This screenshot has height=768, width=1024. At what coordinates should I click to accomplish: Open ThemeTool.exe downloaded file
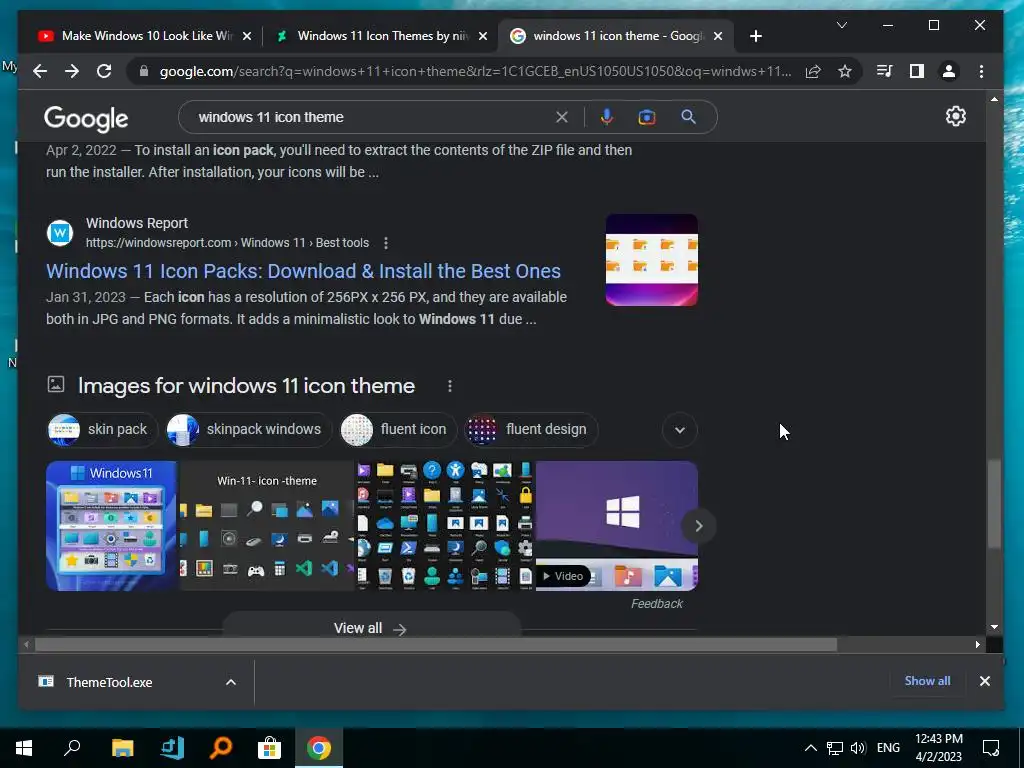coord(108,682)
